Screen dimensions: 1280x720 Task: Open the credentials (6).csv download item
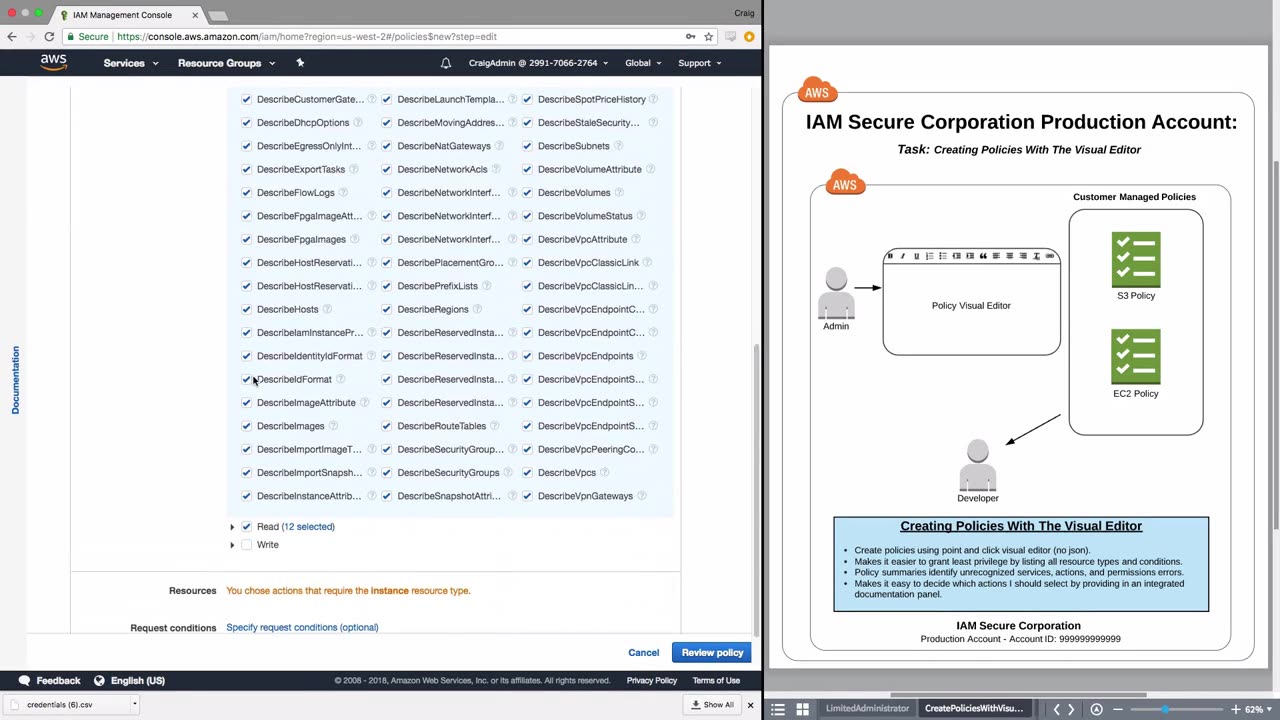[x=60, y=705]
